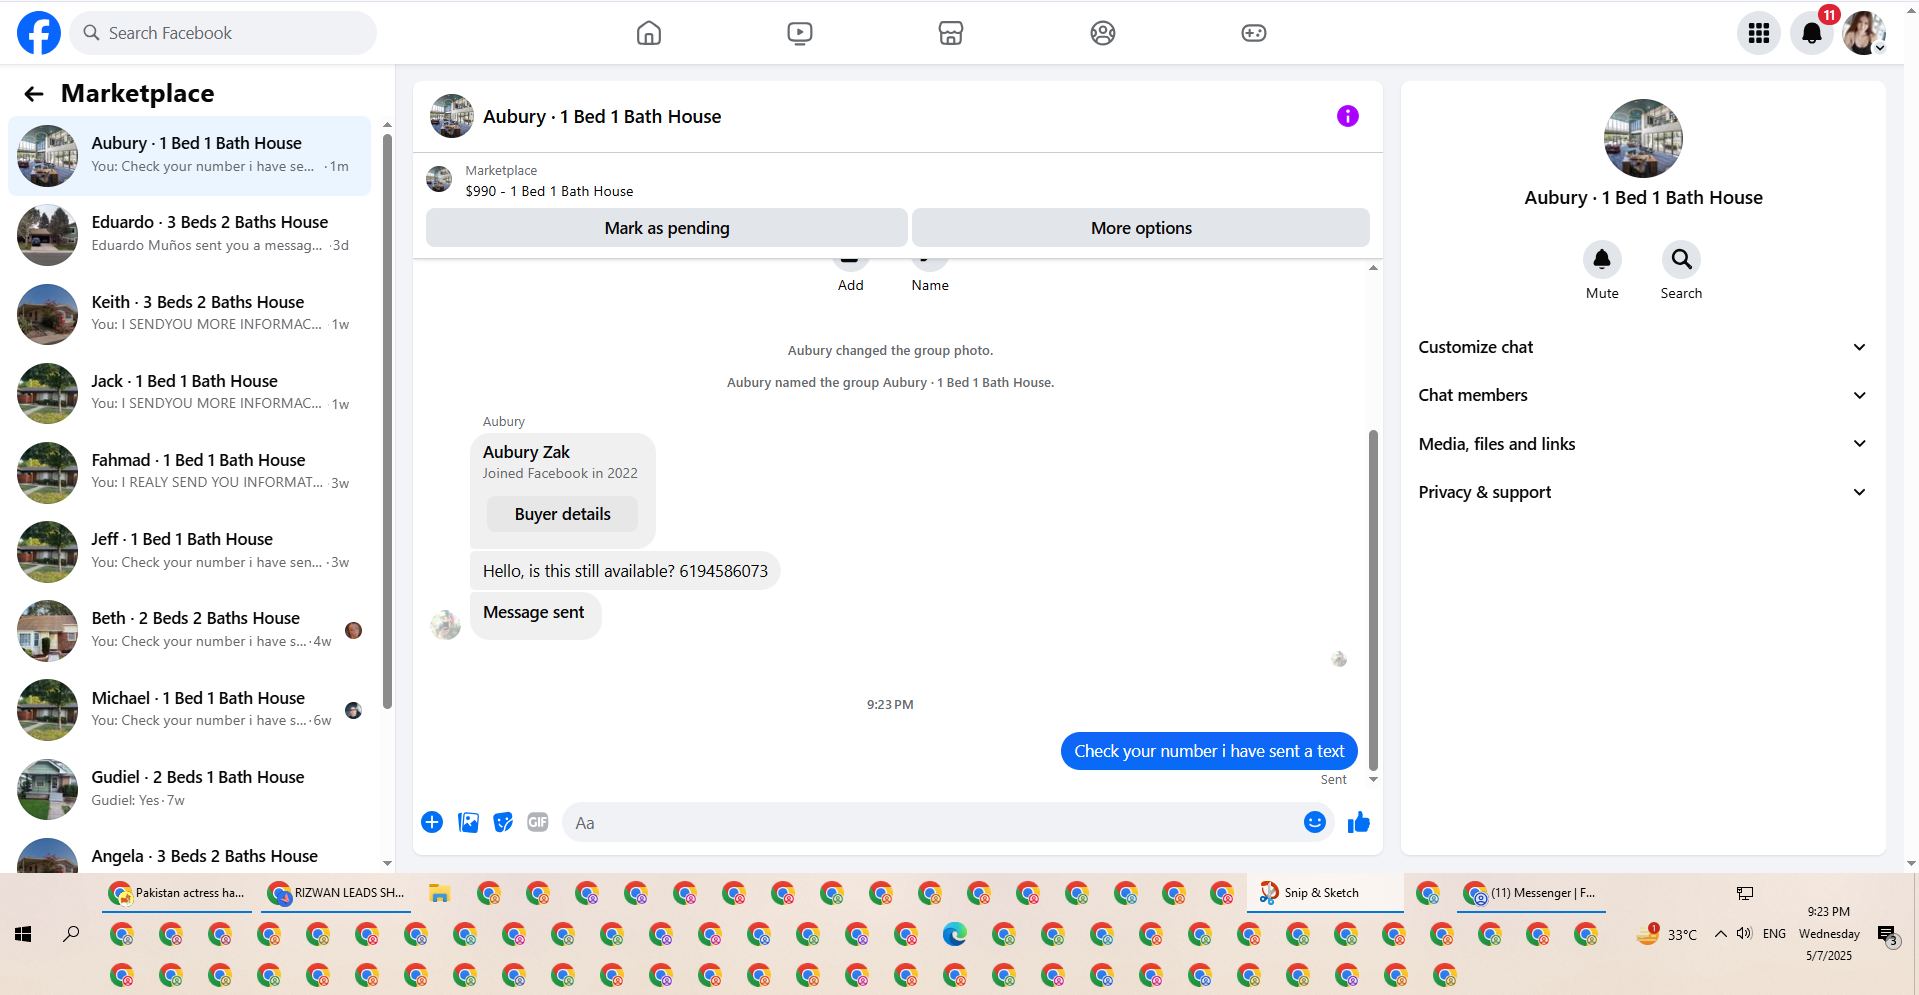The width and height of the screenshot is (1919, 995).
Task: Send a thumbs-up like
Action: (1359, 822)
